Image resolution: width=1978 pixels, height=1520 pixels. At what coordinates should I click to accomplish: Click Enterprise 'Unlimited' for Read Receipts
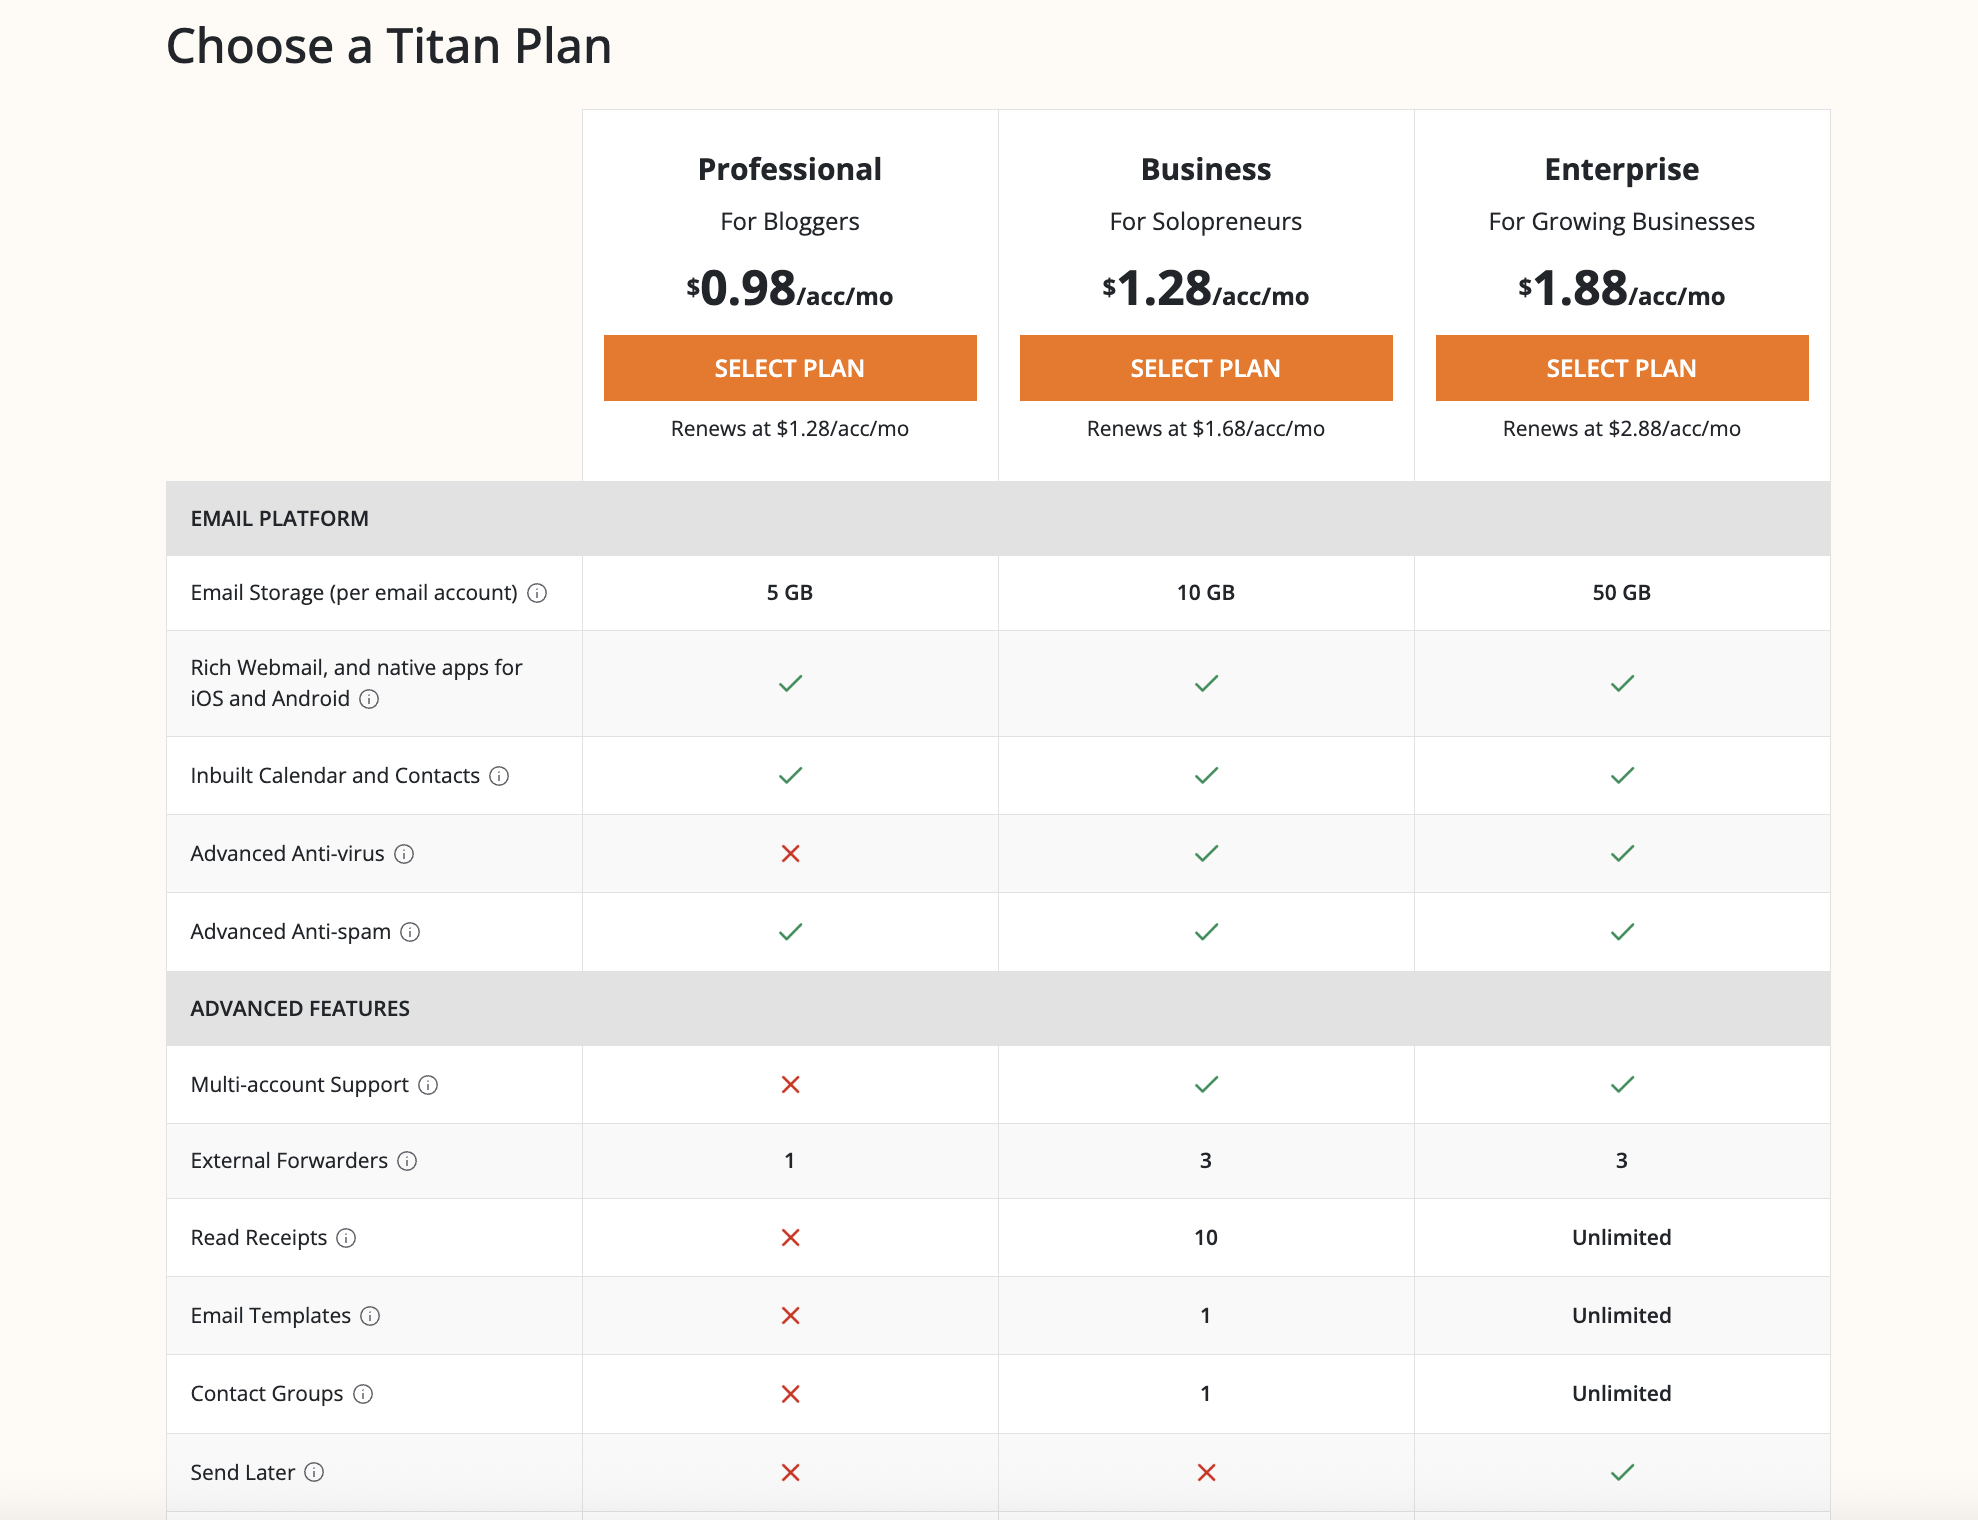1622,1238
